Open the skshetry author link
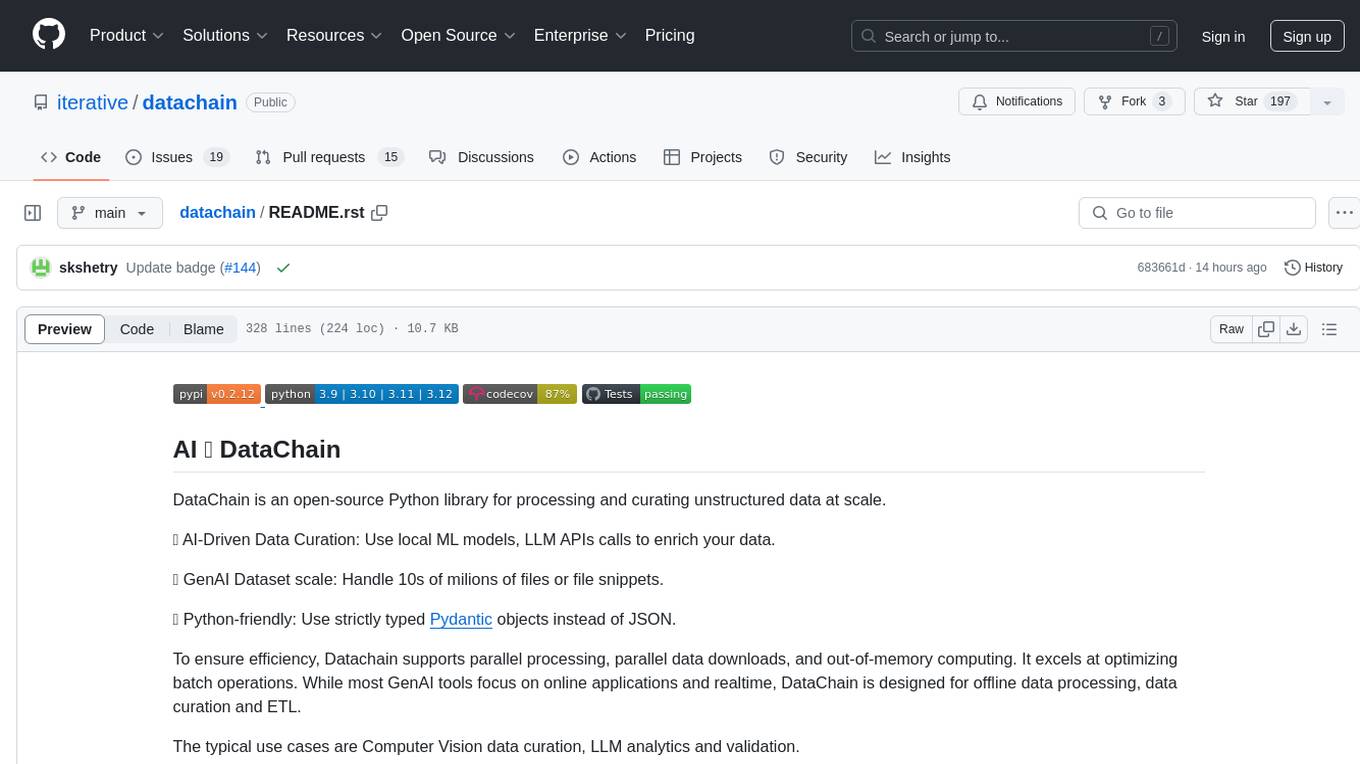The width and height of the screenshot is (1360, 764). point(89,268)
